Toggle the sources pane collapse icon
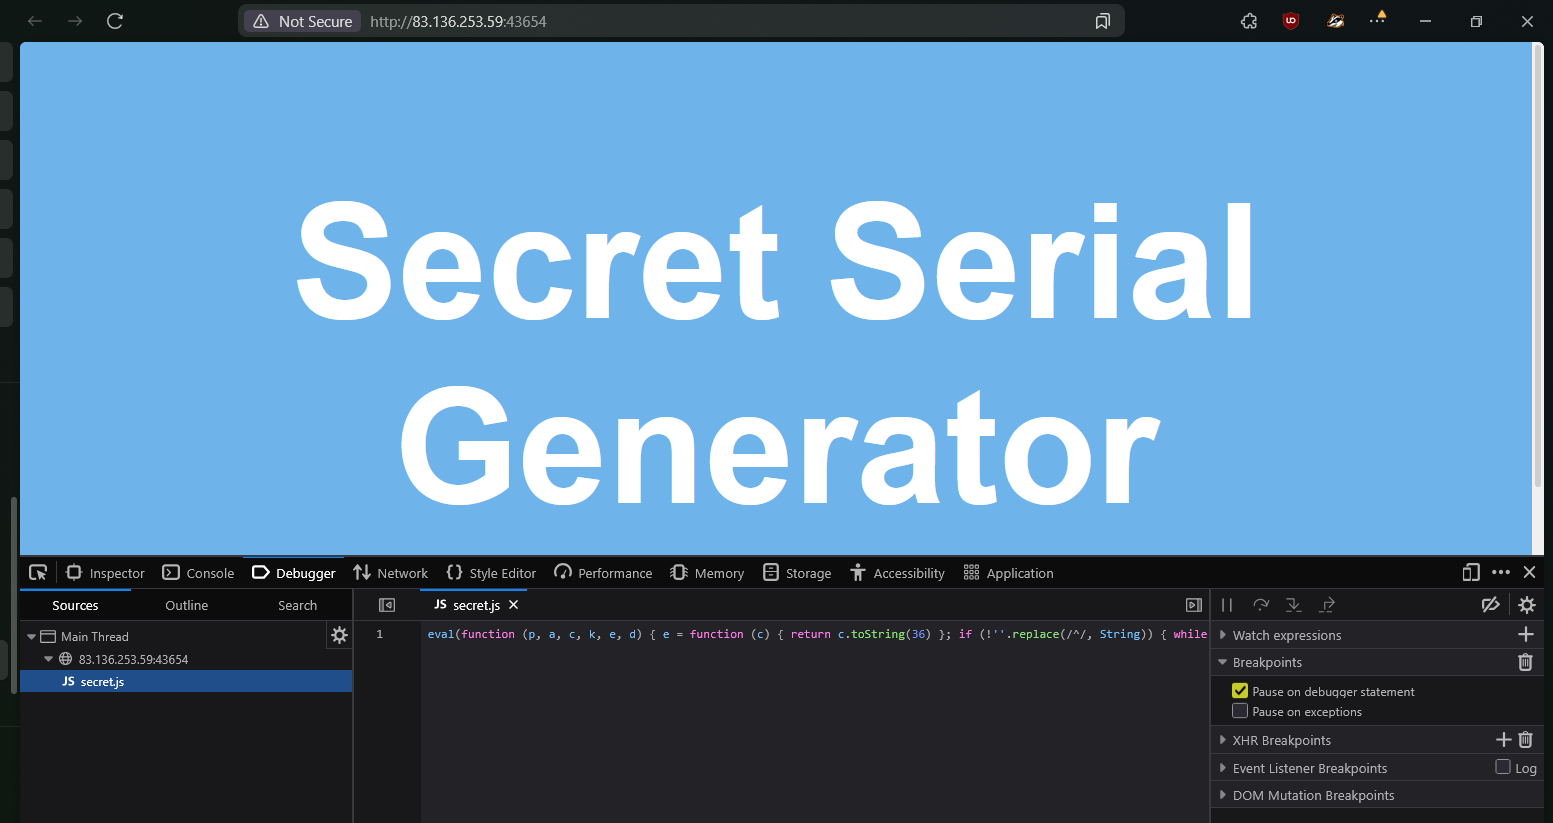Viewport: 1553px width, 823px height. point(387,605)
